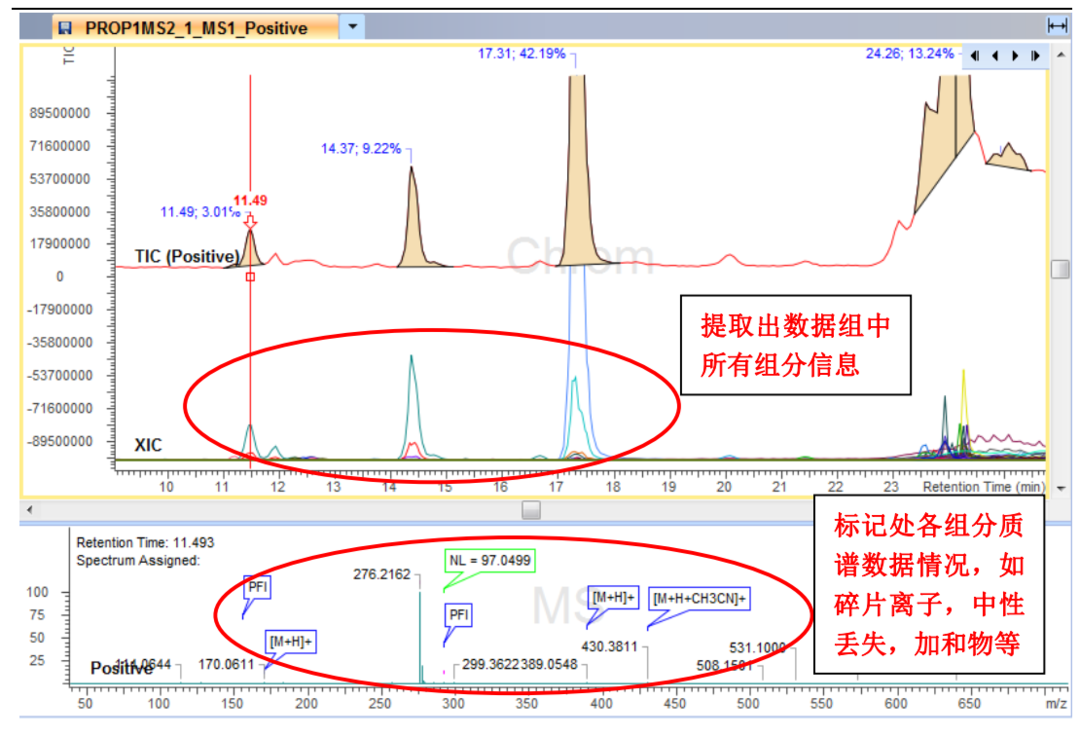Jump to the first peak using the leftmost navigation arrow
1080x737 pixels.
[973, 56]
